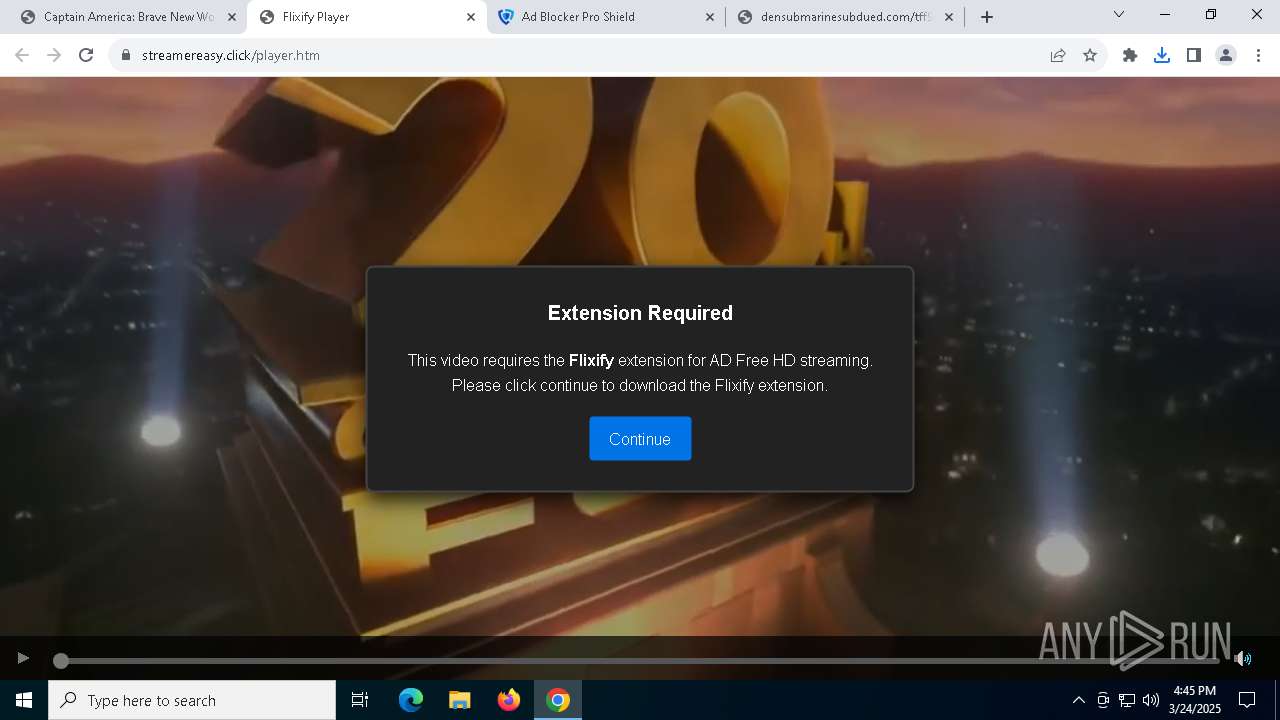This screenshot has width=1280, height=720.
Task: Click the Extension Required dialog heading
Action: click(x=640, y=313)
